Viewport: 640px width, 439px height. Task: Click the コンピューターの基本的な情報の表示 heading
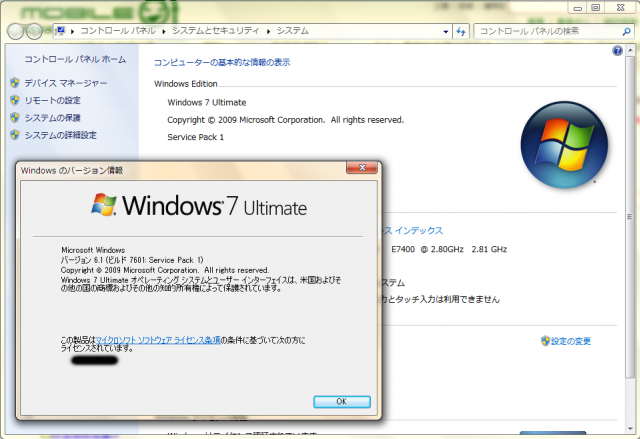pyautogui.click(x=222, y=62)
